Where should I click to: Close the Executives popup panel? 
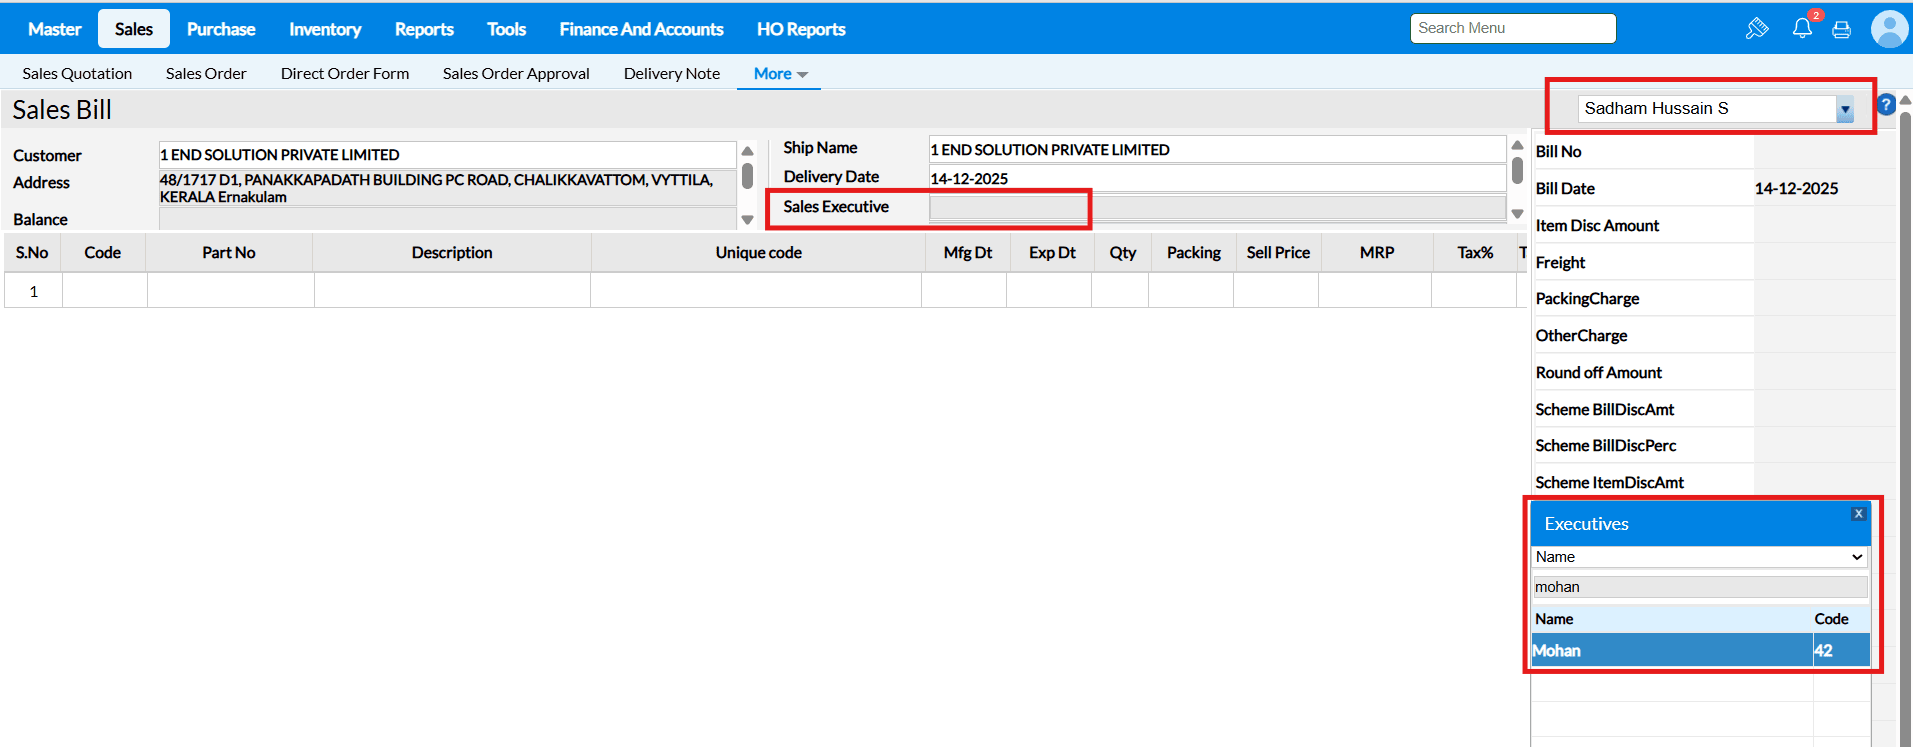(1858, 514)
